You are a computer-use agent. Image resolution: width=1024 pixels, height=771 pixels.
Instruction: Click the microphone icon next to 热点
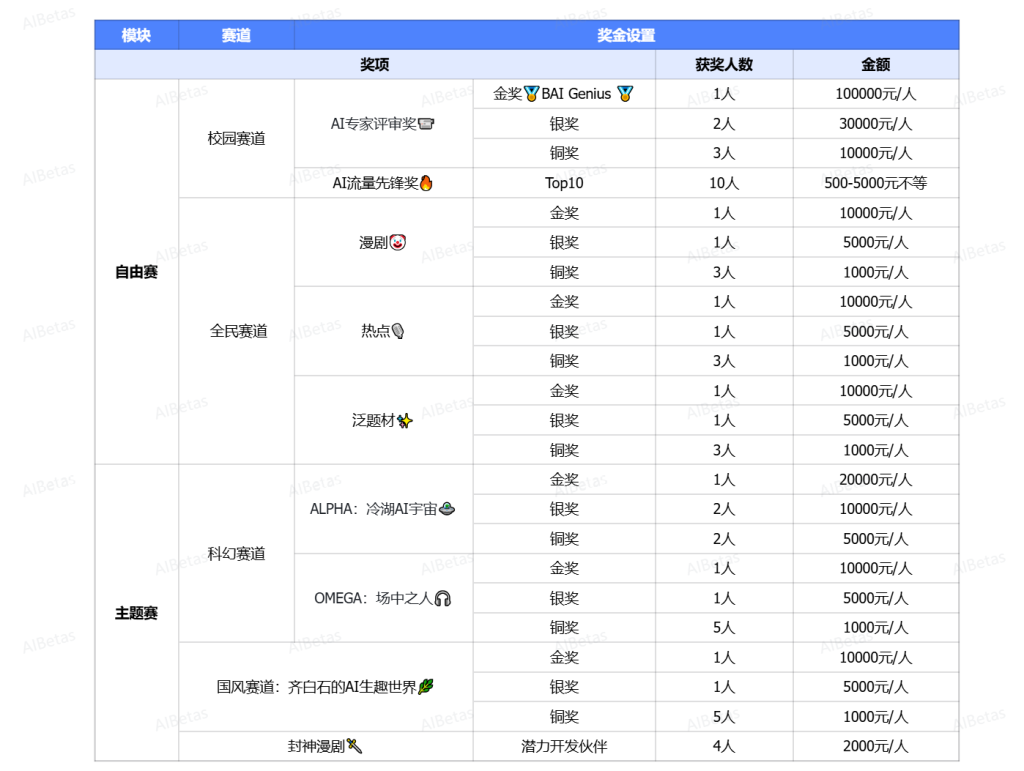[x=398, y=332]
